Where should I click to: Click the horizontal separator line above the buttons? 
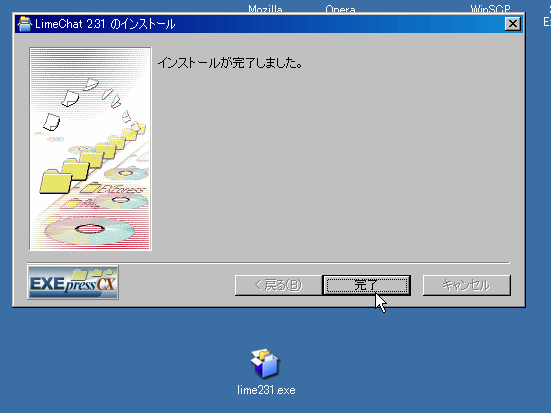click(268, 263)
